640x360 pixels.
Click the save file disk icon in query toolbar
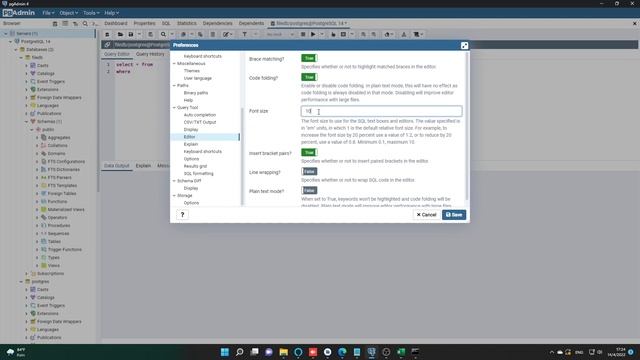[131, 34]
